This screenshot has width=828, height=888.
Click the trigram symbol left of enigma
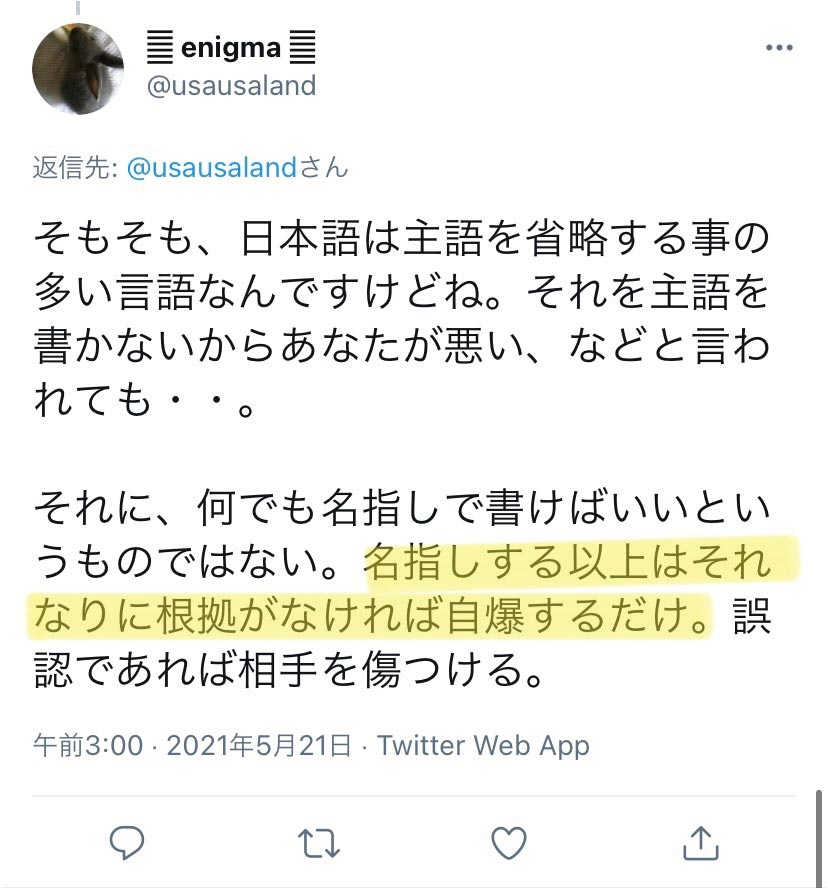(x=160, y=48)
